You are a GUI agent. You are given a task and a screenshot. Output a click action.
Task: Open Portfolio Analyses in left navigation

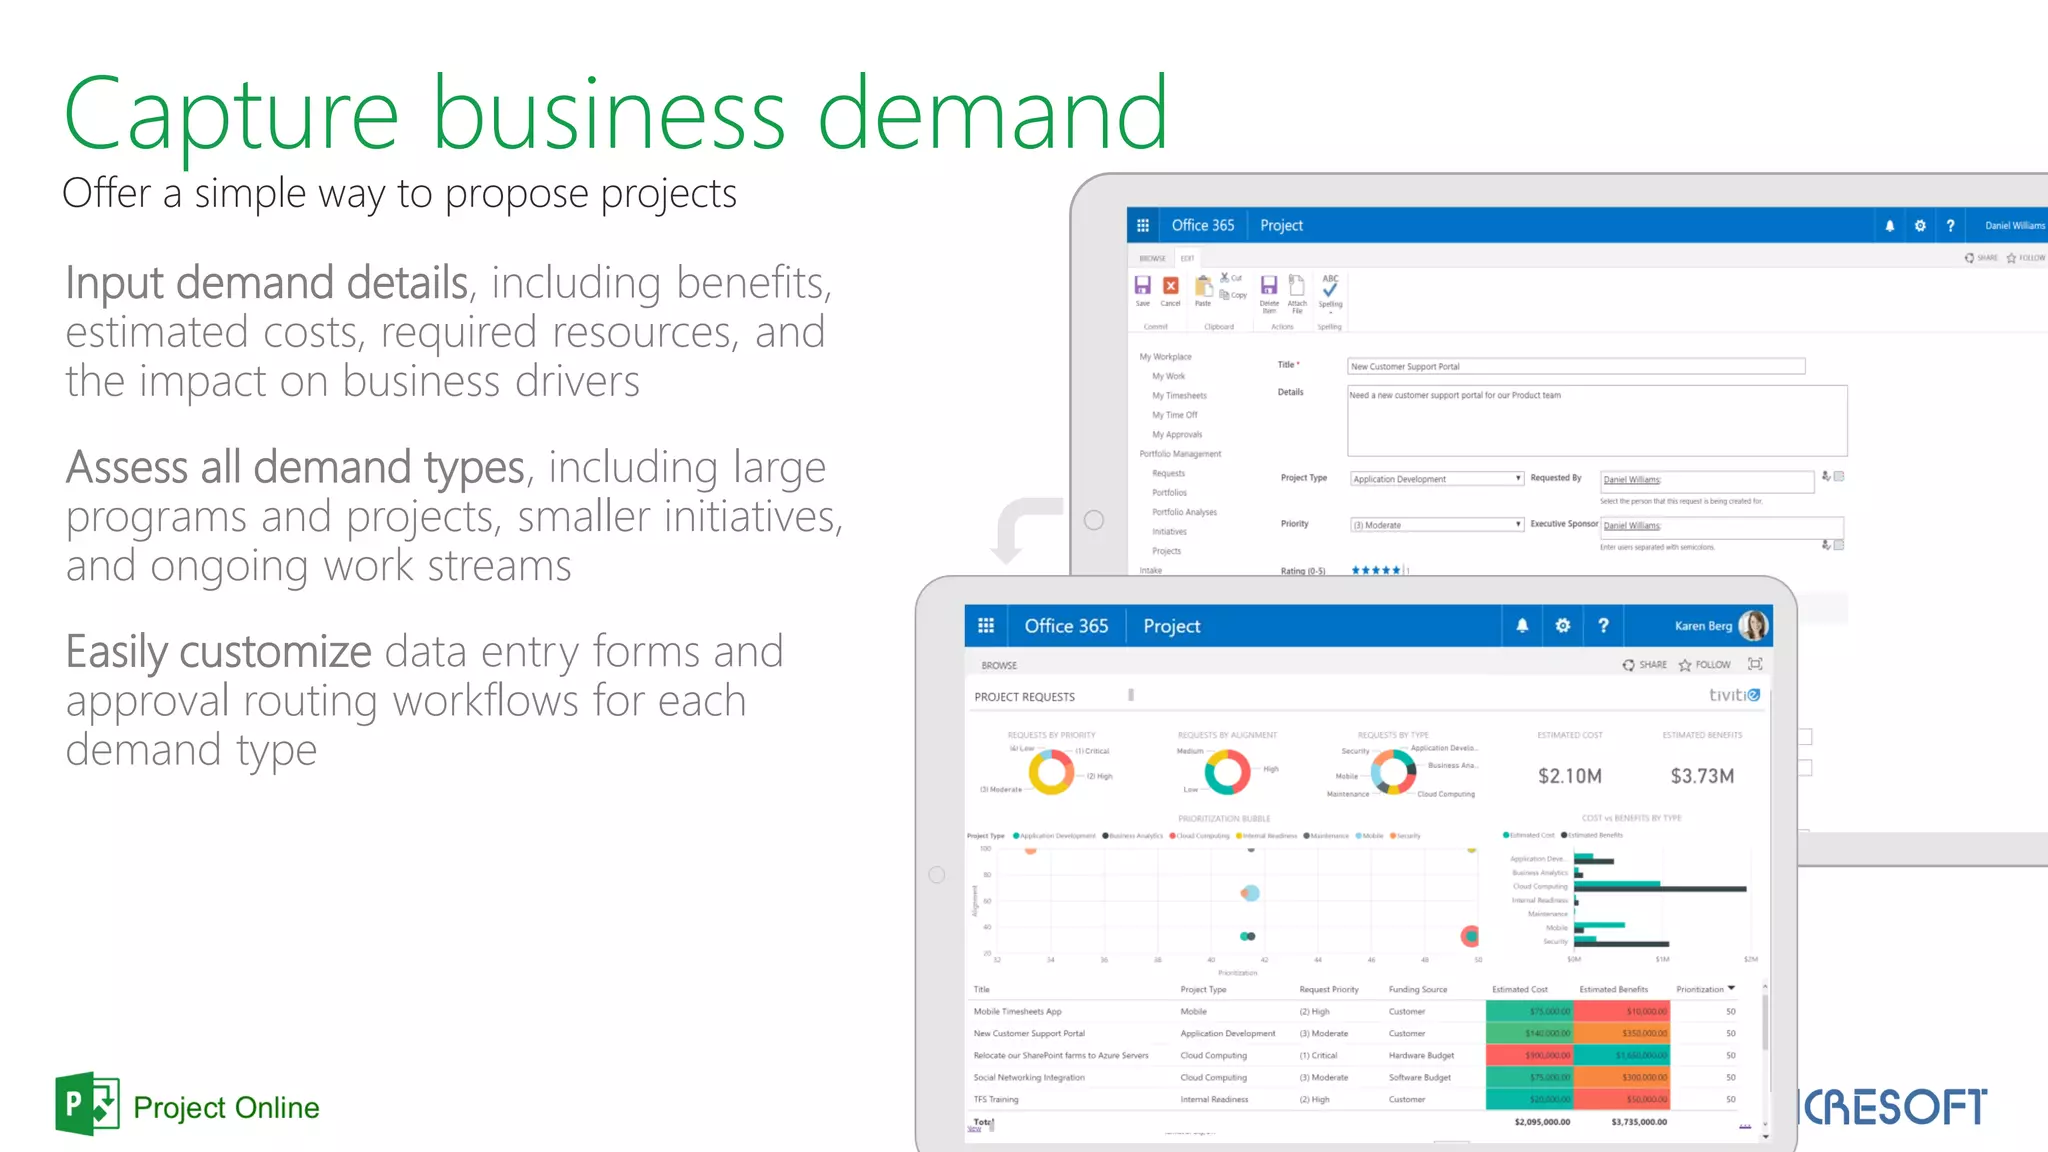pos(1184,512)
